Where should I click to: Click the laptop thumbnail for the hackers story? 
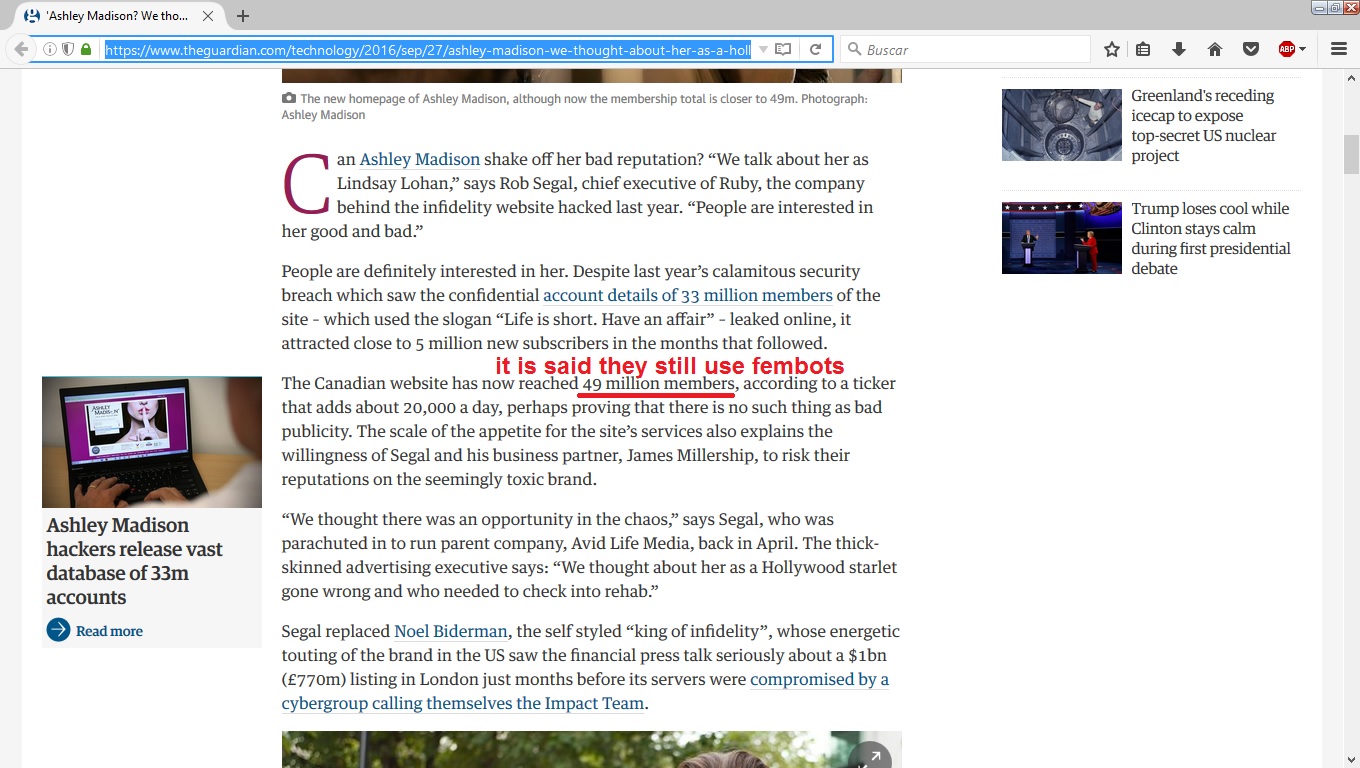tap(152, 442)
